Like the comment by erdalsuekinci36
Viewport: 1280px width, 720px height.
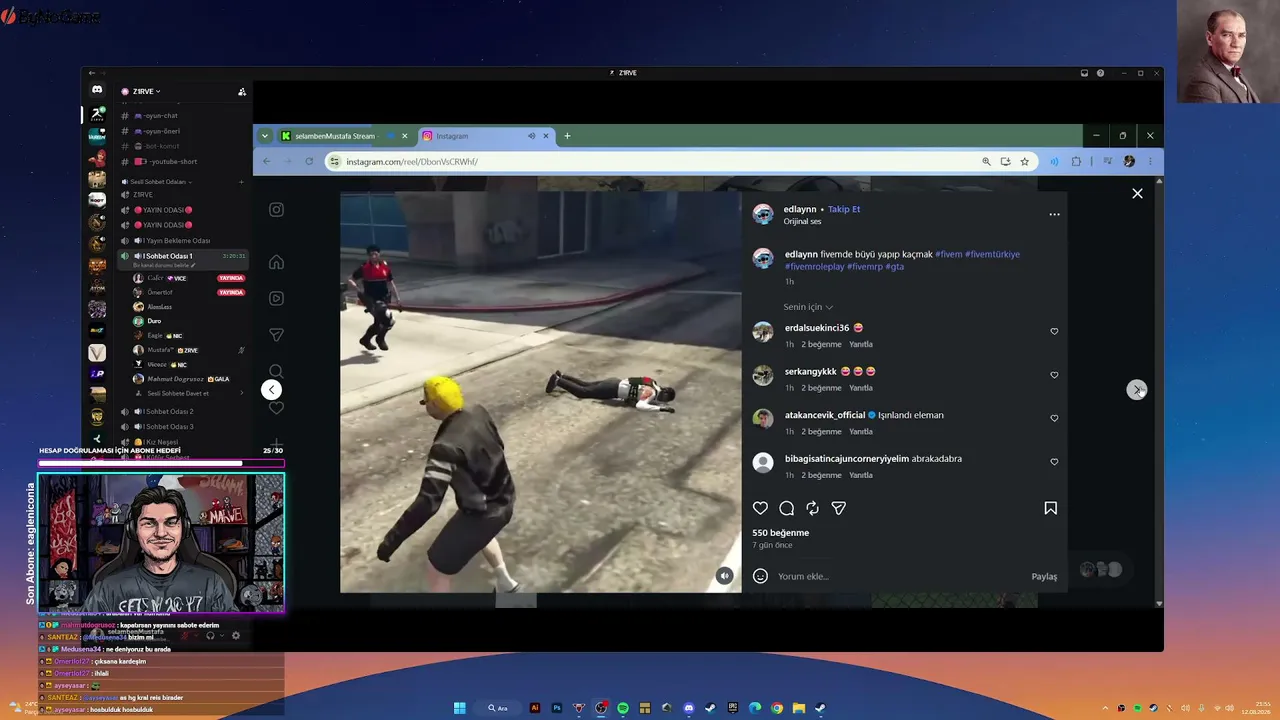1054,331
